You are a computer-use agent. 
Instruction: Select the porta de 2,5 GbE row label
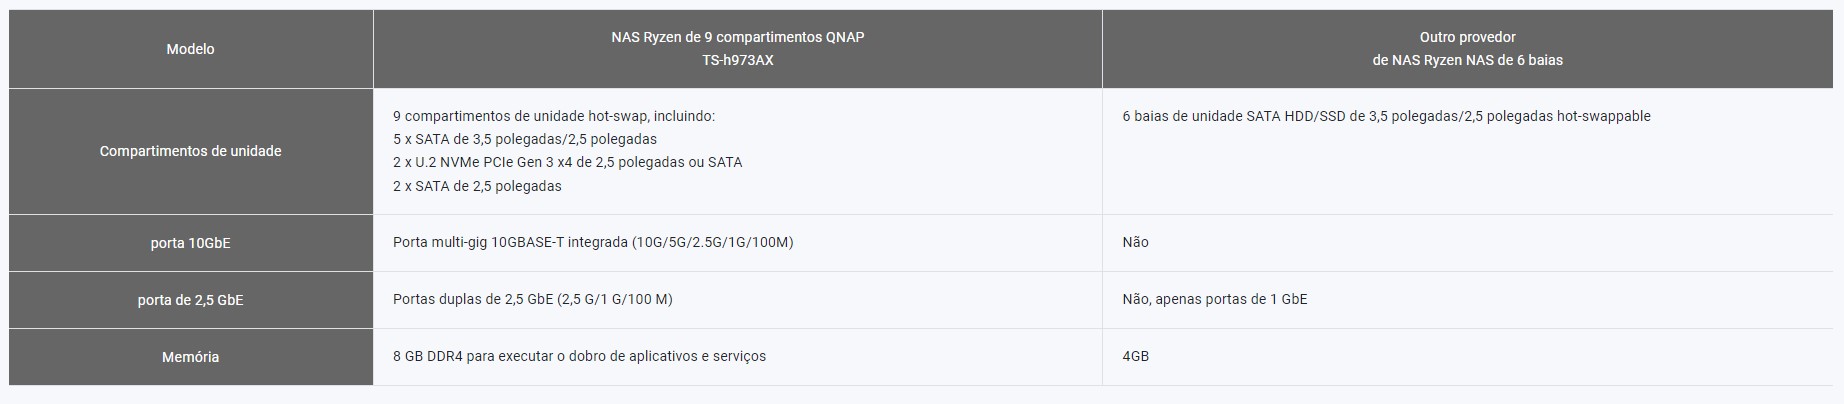[190, 300]
